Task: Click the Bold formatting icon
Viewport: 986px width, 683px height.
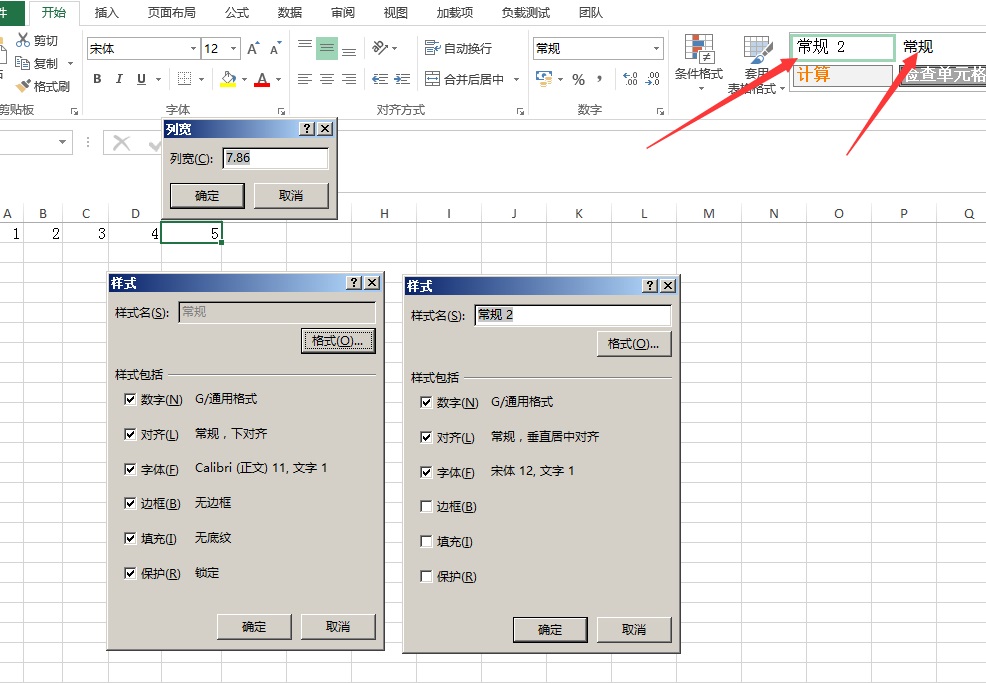Action: click(x=97, y=79)
